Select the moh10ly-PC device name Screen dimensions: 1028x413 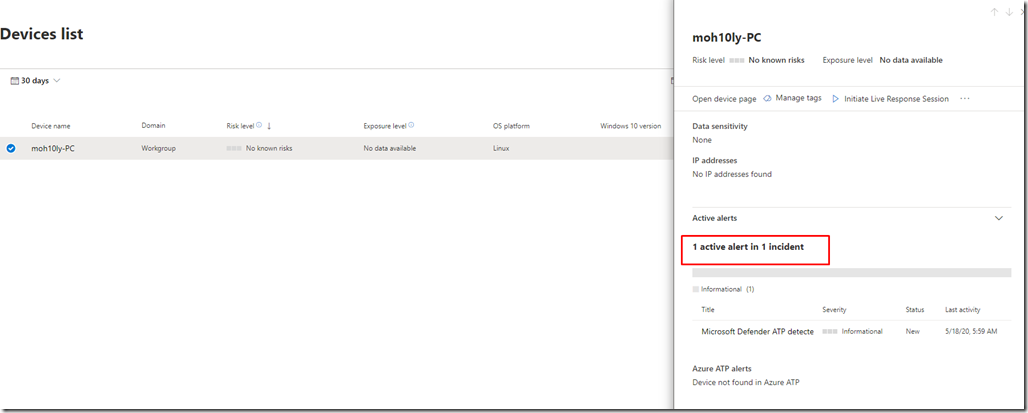coord(53,148)
